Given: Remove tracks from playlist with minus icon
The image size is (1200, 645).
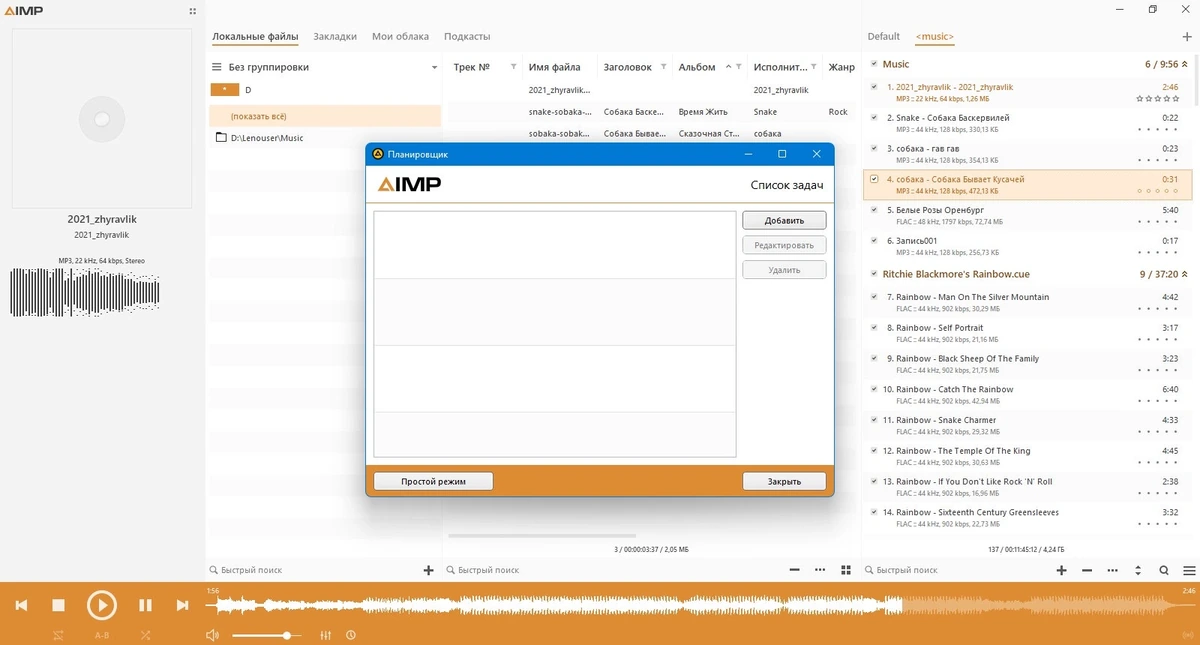Looking at the screenshot, I should (x=1088, y=570).
